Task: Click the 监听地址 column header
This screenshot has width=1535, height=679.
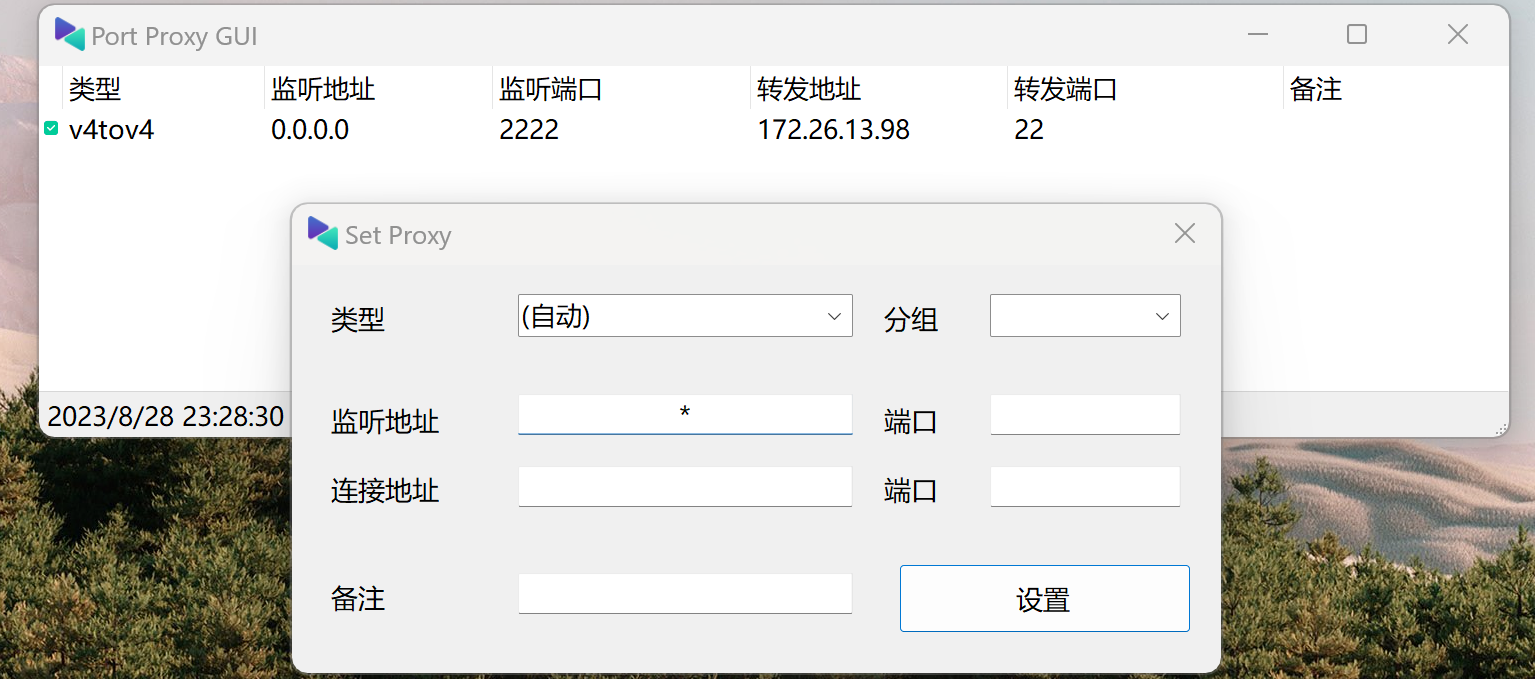Action: (x=322, y=89)
